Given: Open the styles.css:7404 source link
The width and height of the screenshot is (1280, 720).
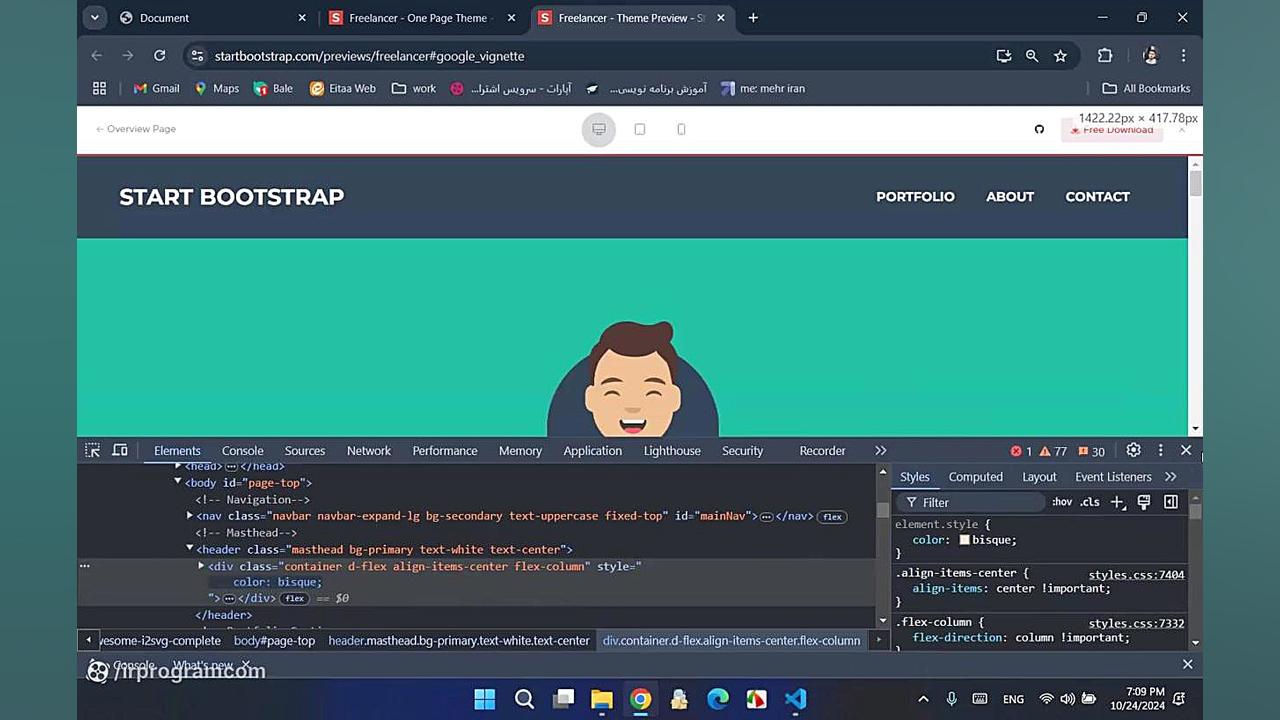Looking at the screenshot, I should [x=1136, y=575].
